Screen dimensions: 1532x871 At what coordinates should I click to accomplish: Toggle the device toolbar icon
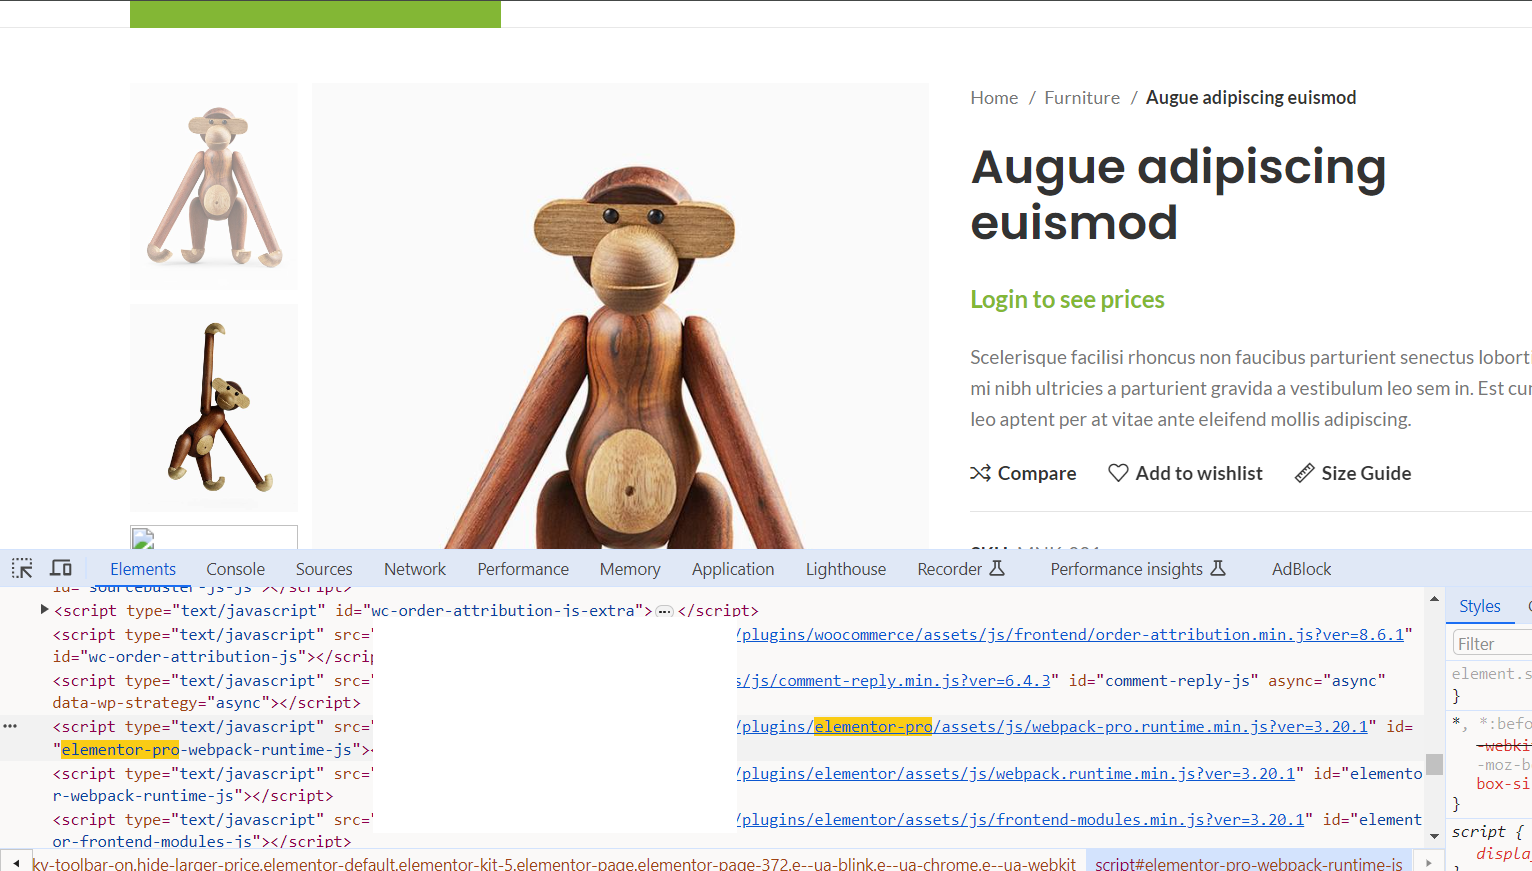[x=61, y=568]
